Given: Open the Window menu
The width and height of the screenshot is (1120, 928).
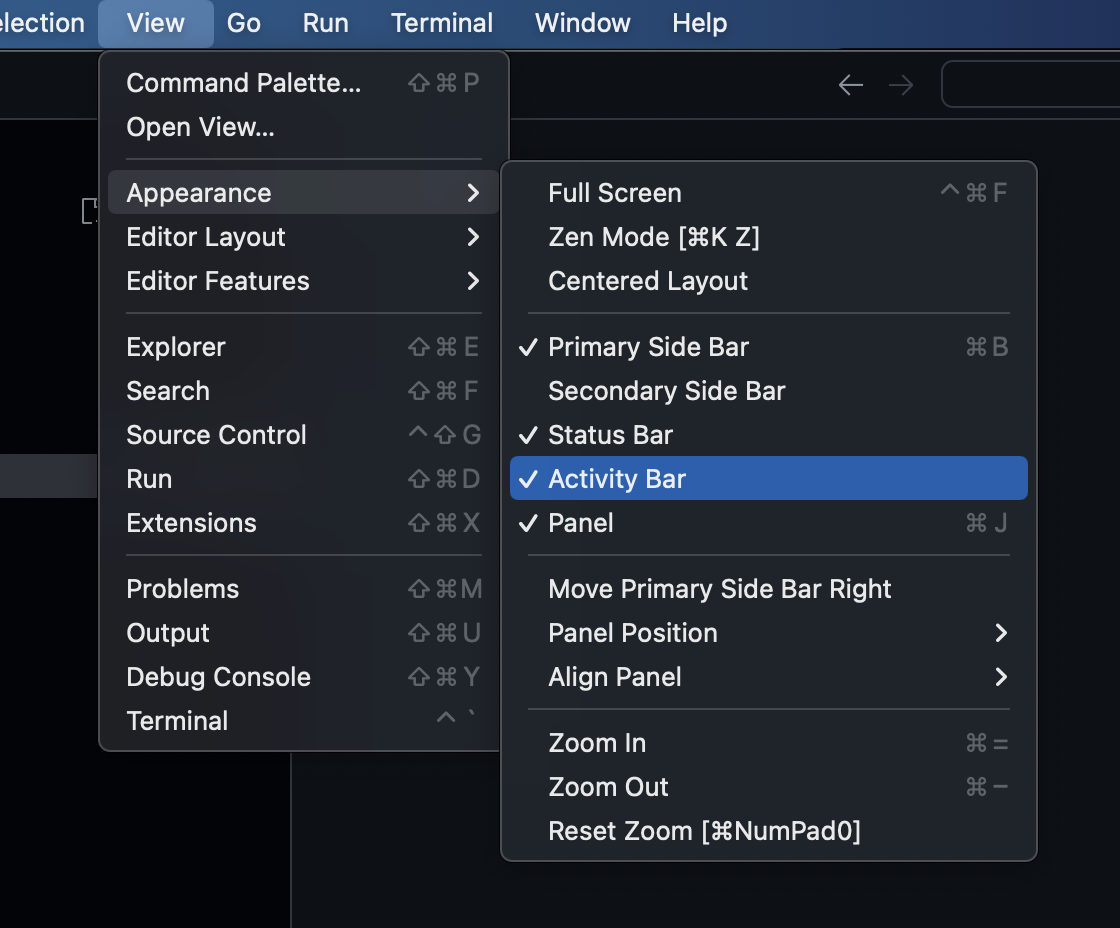Looking at the screenshot, I should pyautogui.click(x=582, y=22).
